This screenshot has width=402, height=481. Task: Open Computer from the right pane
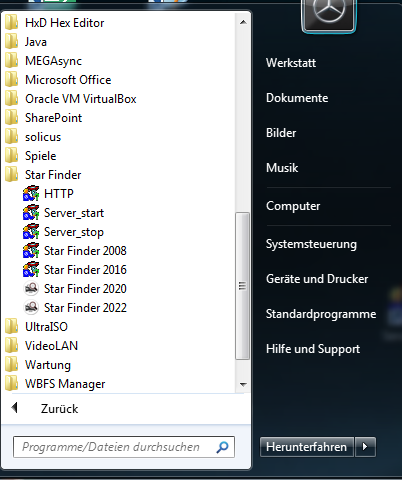tap(293, 206)
